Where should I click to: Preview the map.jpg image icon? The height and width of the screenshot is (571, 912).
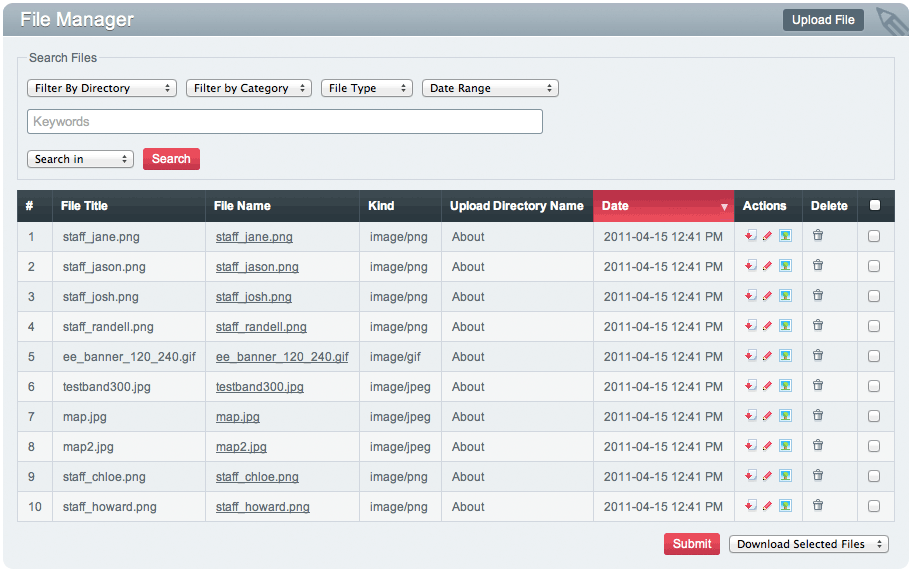pyautogui.click(x=785, y=415)
